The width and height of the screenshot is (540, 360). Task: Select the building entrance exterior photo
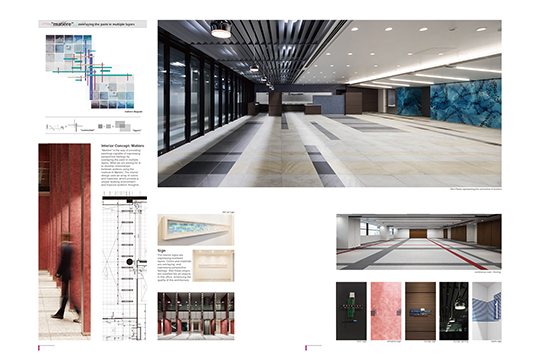point(196,316)
